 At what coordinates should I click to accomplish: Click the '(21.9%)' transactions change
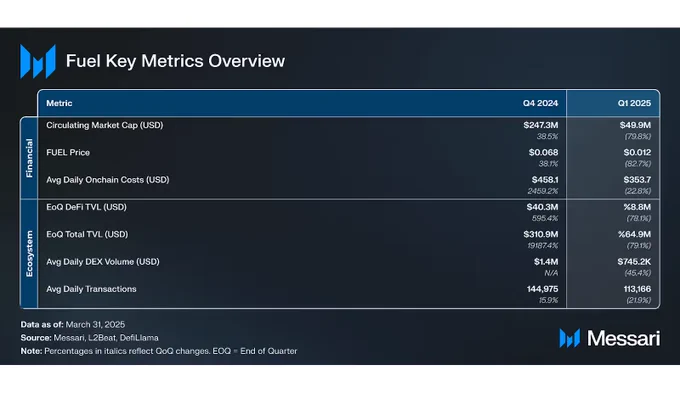pos(639,301)
